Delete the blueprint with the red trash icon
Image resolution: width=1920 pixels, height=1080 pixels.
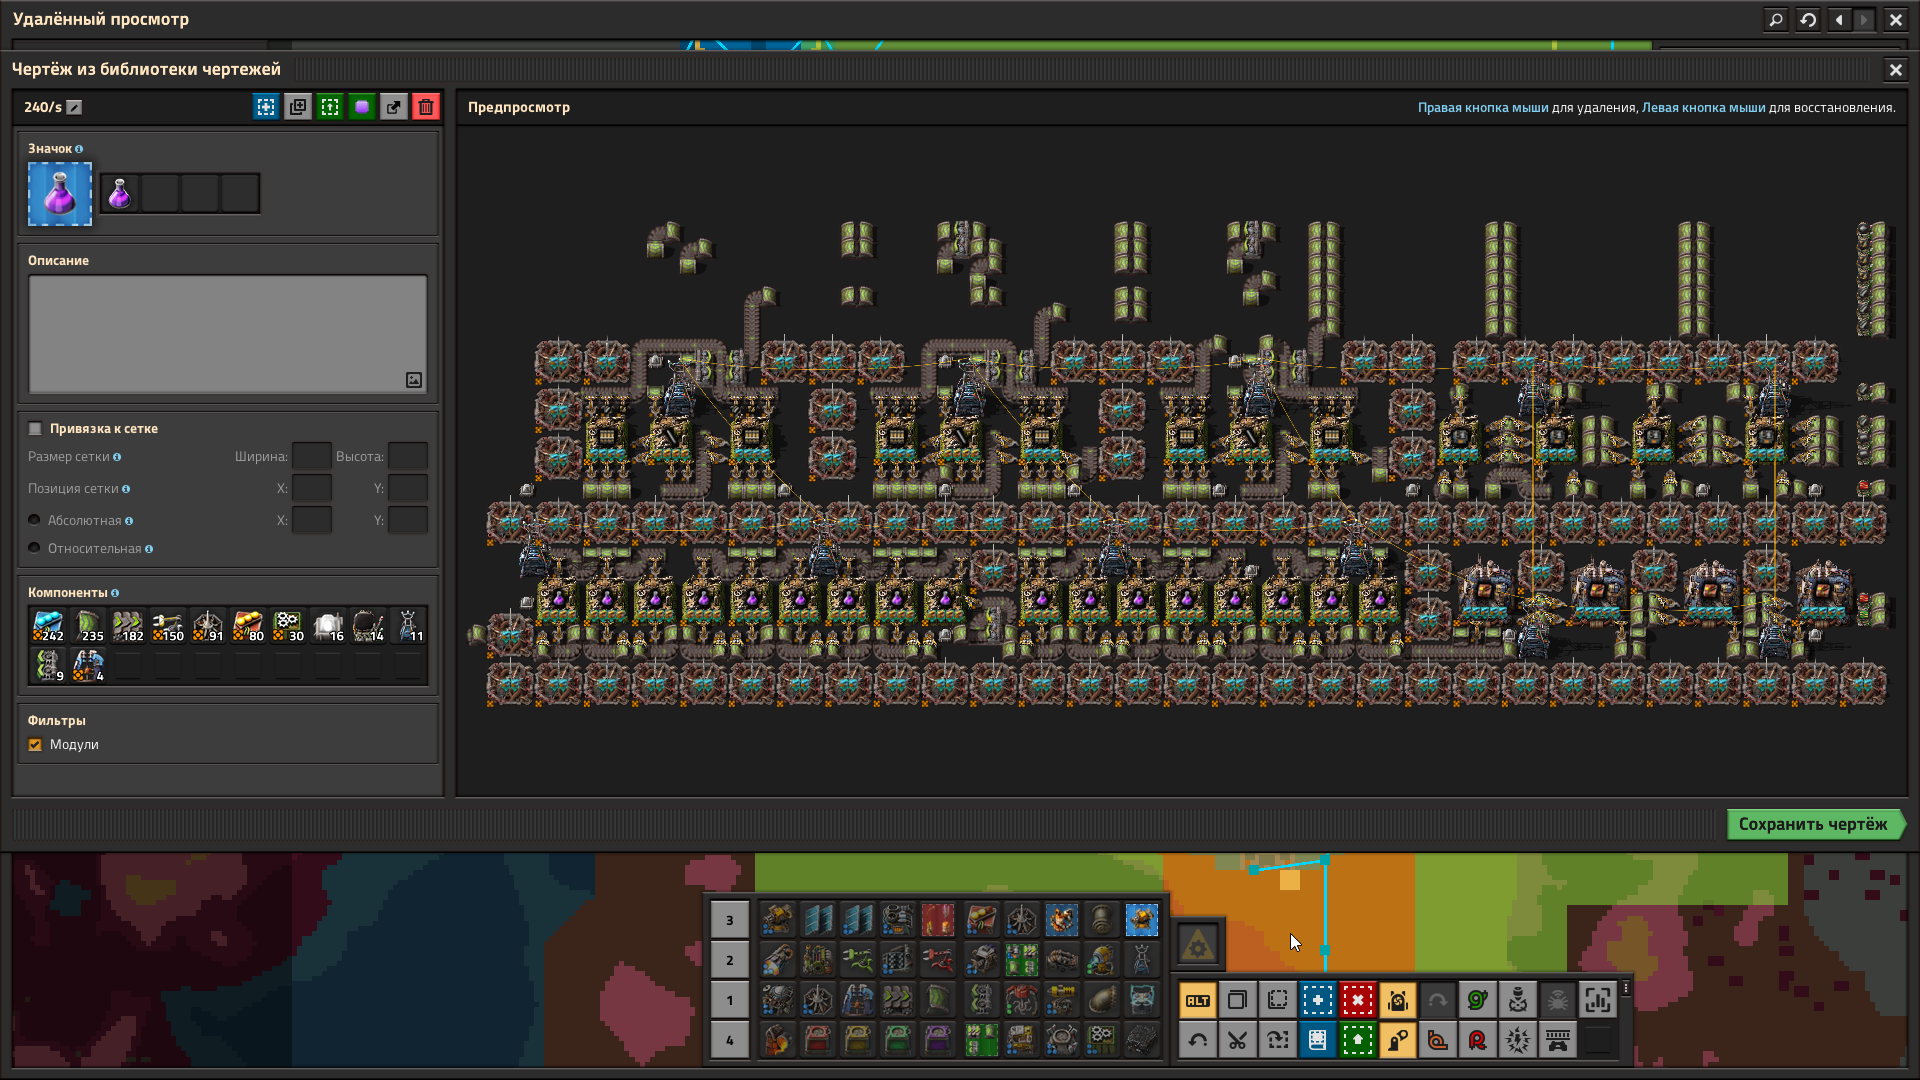tap(426, 107)
